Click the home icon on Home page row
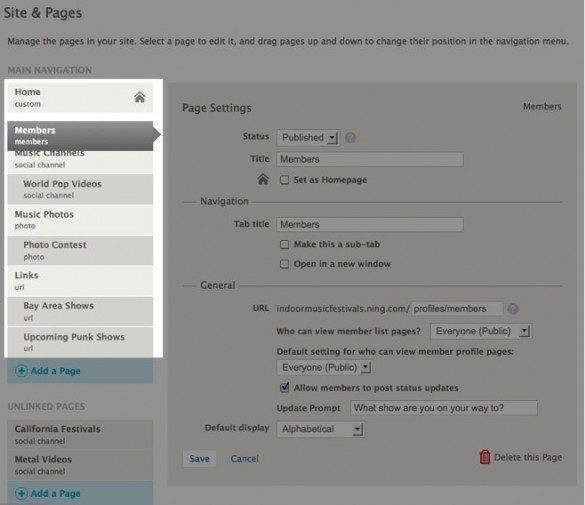The image size is (585, 505). 140,97
